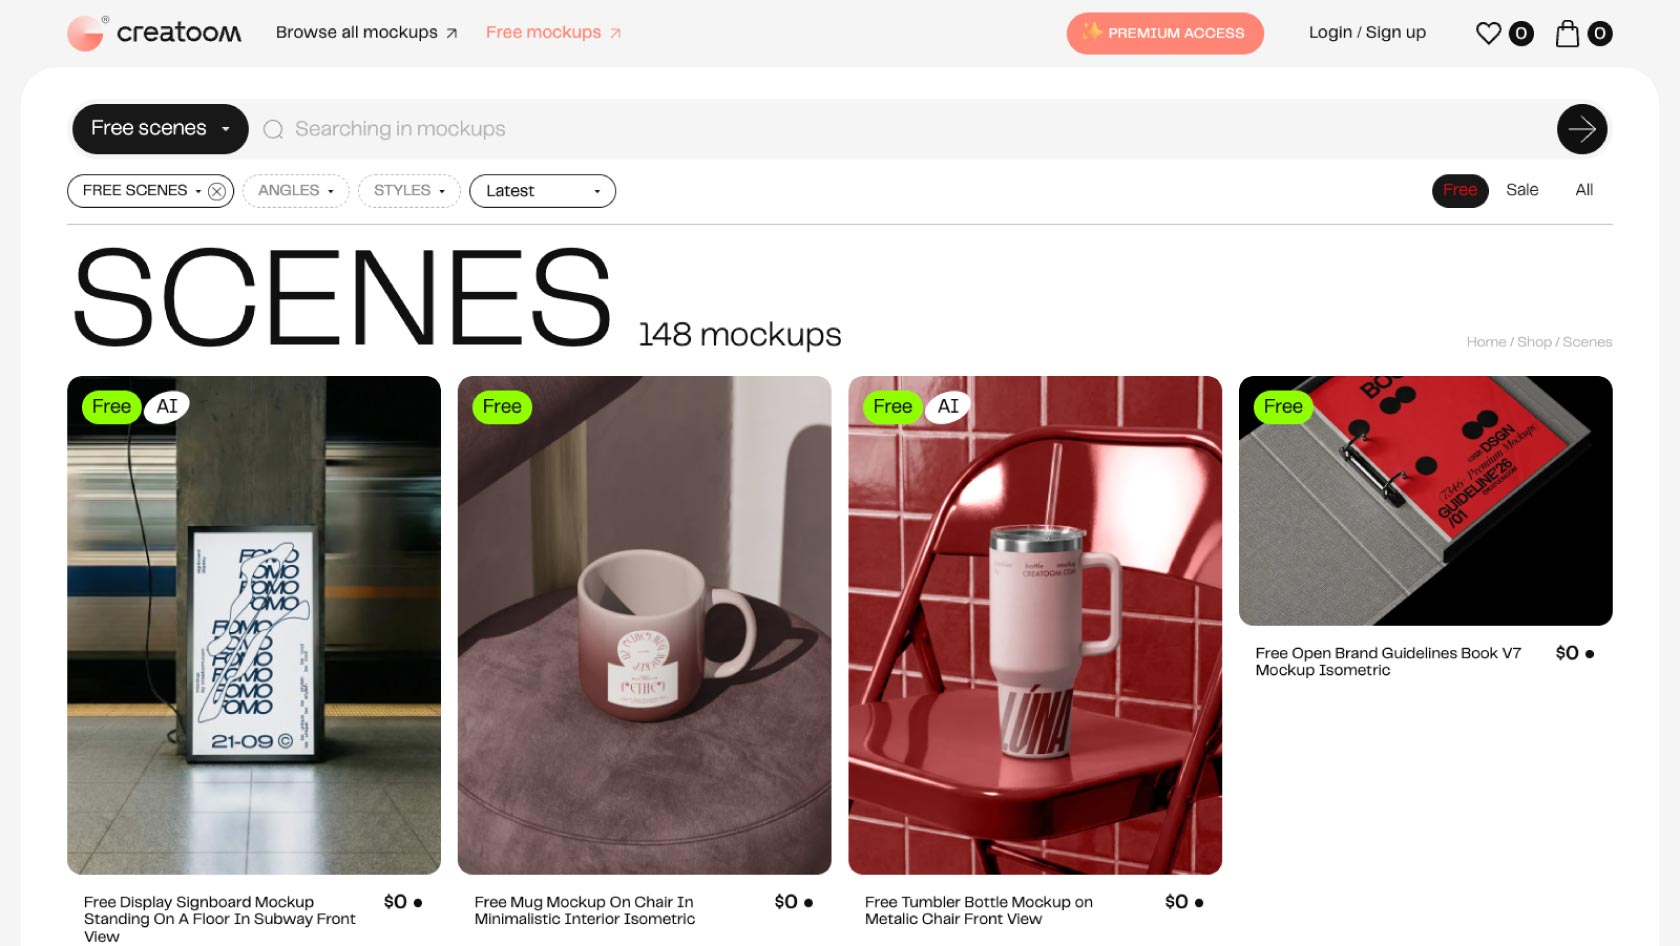Viewport: 1680px width, 946px height.
Task: Click the AI badge on tumbler mockup
Action: click(x=948, y=406)
